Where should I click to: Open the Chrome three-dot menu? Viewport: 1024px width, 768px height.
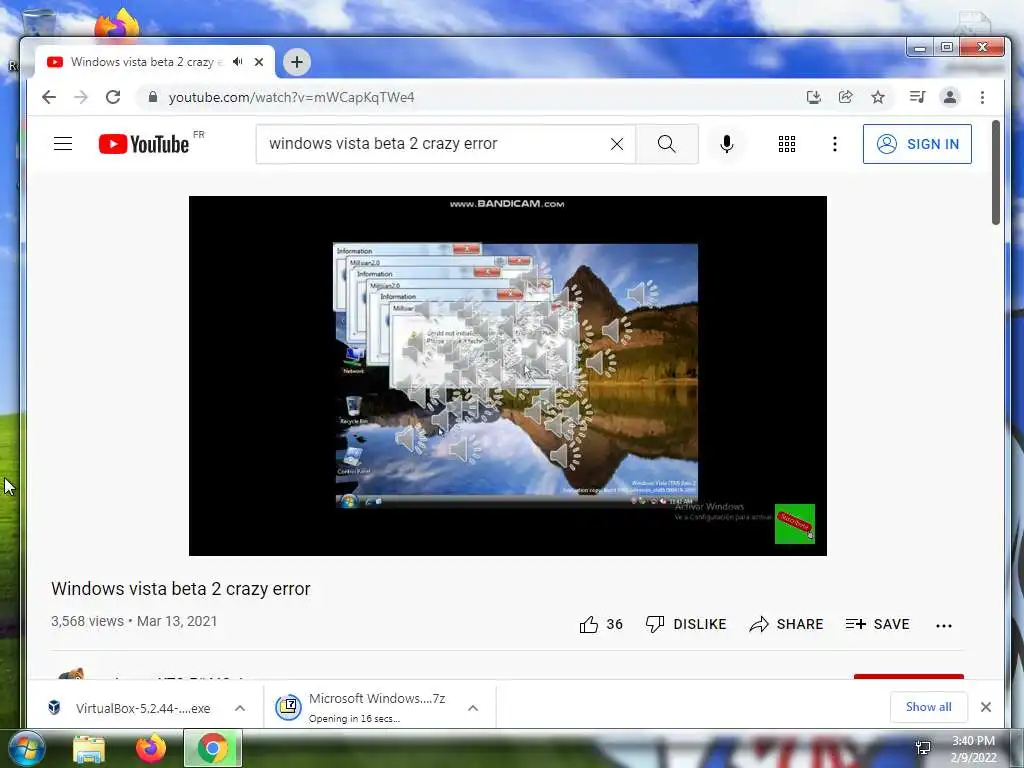click(982, 97)
